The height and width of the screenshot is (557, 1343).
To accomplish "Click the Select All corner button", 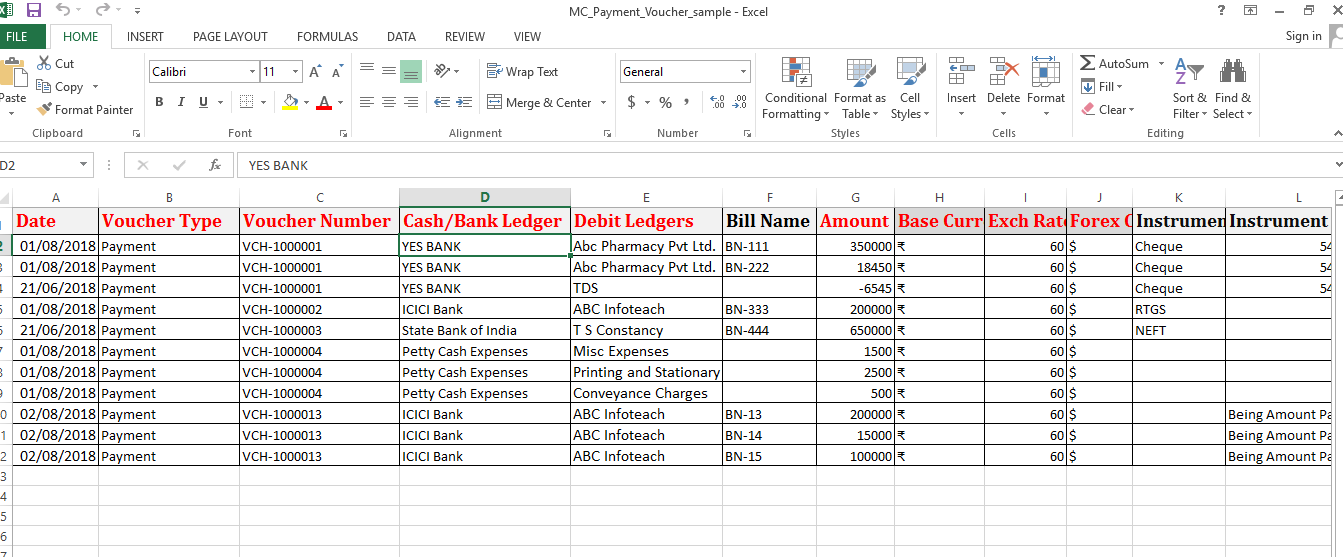I will click(x=5, y=198).
